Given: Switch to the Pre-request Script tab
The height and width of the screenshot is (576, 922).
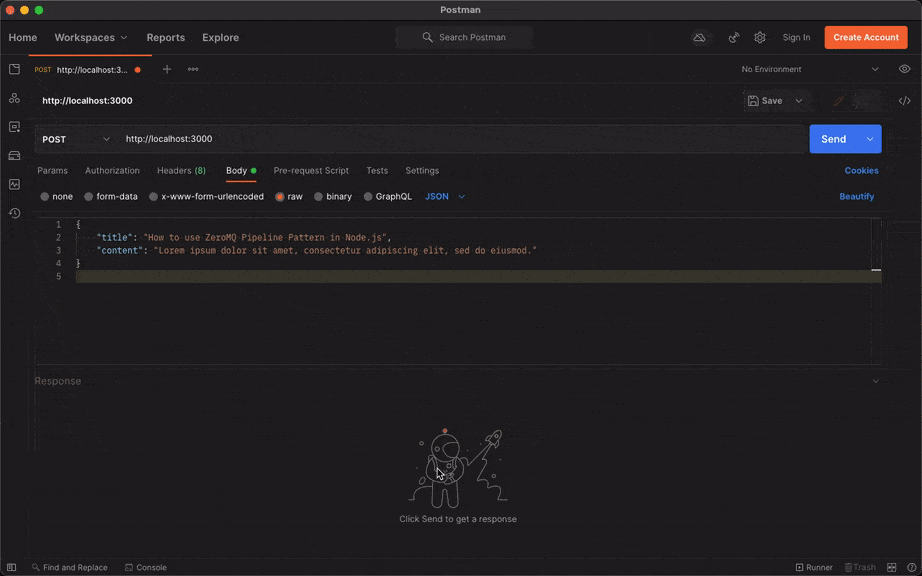Looking at the screenshot, I should (311, 170).
